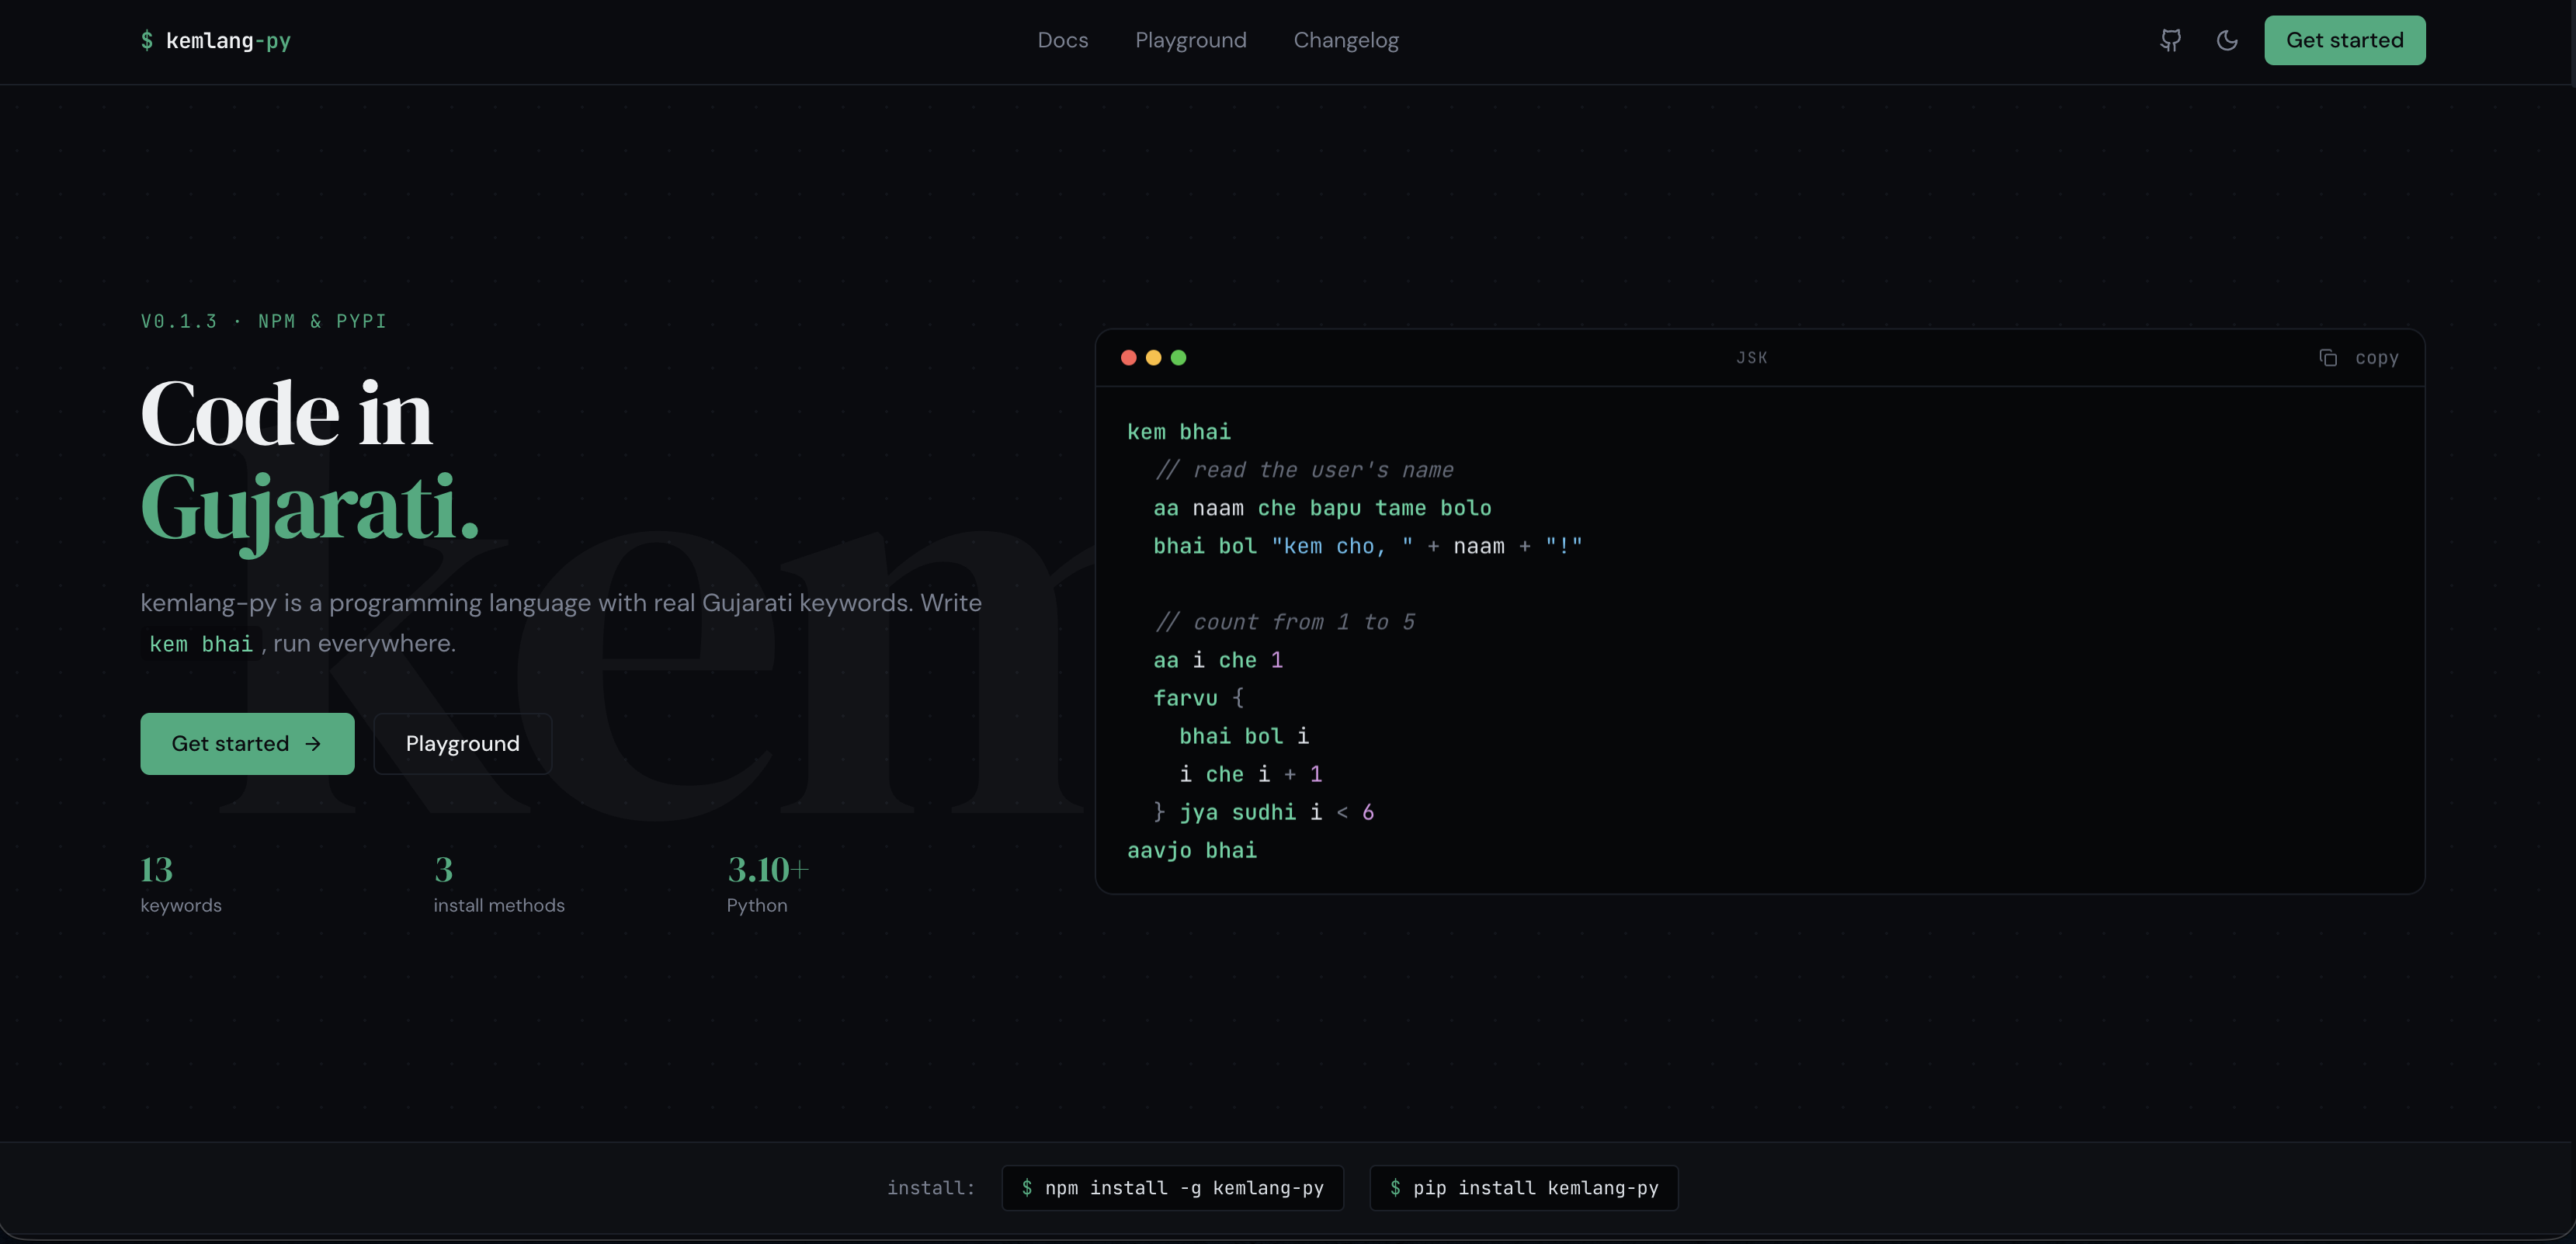This screenshot has height=1244, width=2576.
Task: Click the yellow dot in the code window
Action: 1153,358
